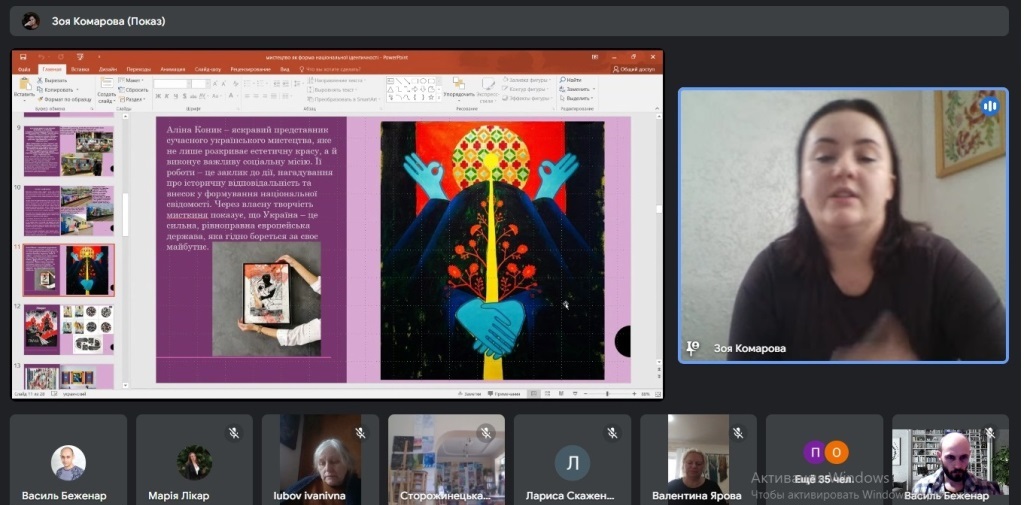Click muted mic on Лариса Скажен tile
This screenshot has width=1024, height=505.
click(612, 432)
